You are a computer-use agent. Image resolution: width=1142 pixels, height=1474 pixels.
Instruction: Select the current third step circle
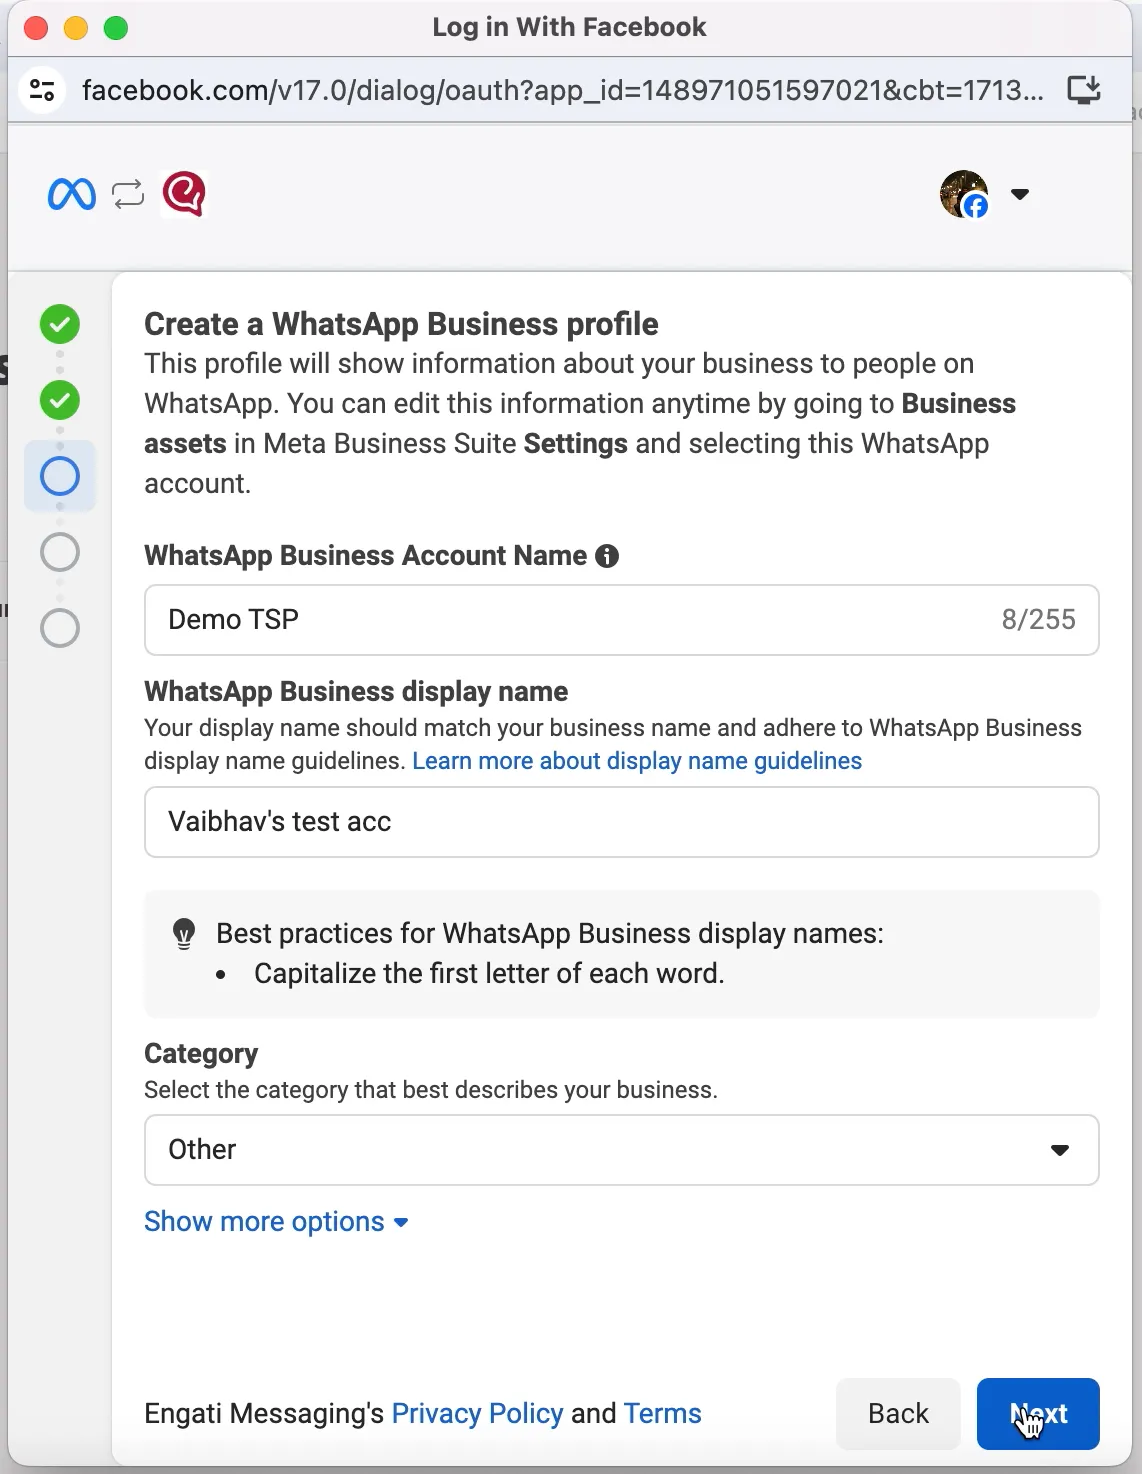60,476
